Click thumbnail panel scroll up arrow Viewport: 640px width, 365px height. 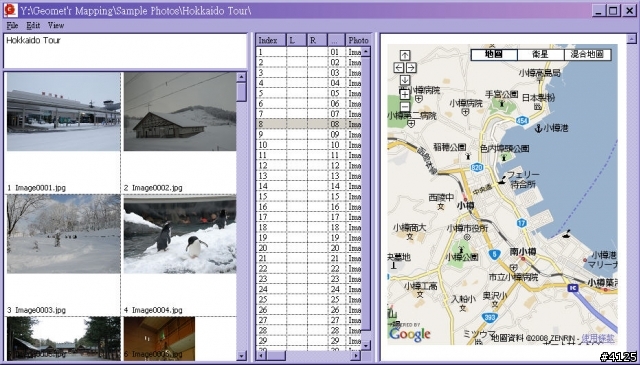(x=242, y=77)
